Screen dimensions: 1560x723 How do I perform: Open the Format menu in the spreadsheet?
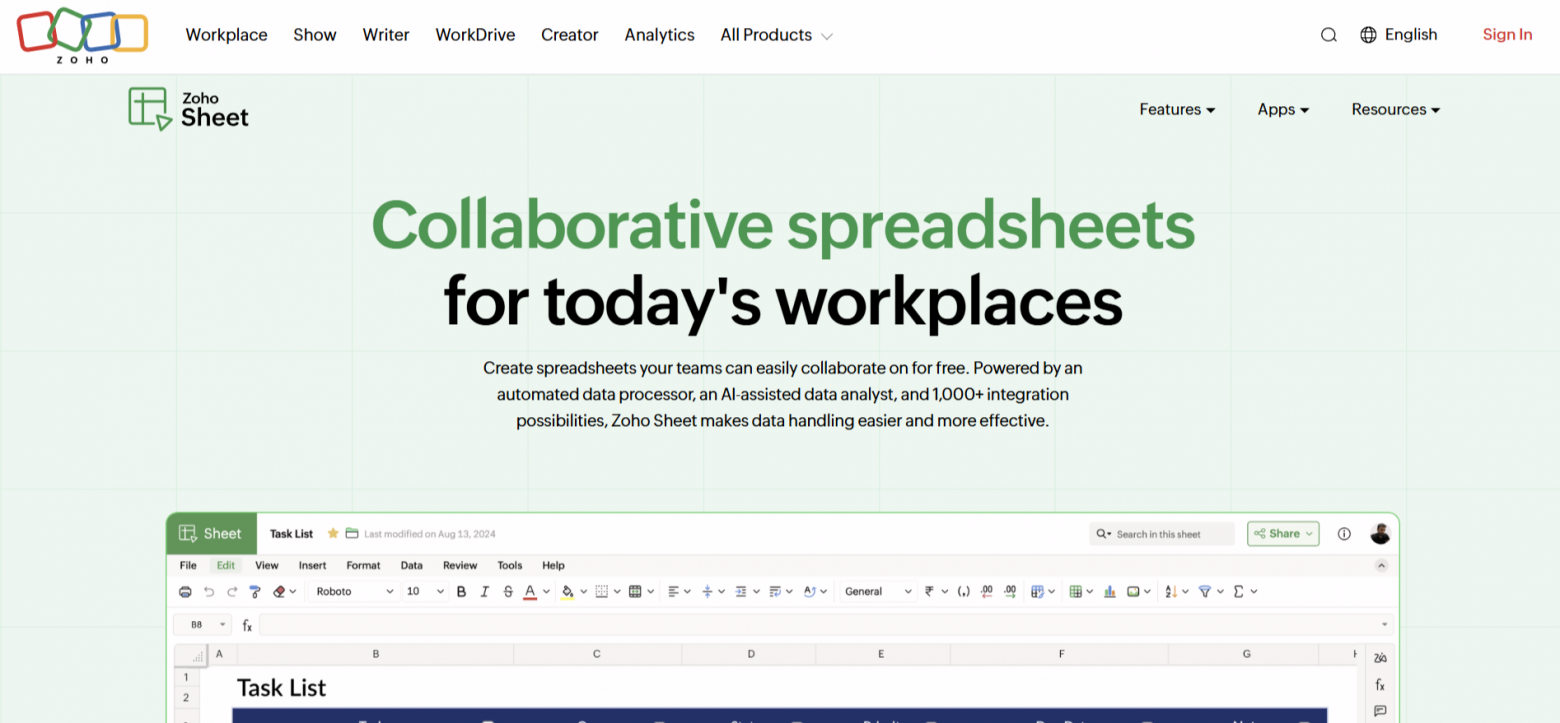[364, 565]
